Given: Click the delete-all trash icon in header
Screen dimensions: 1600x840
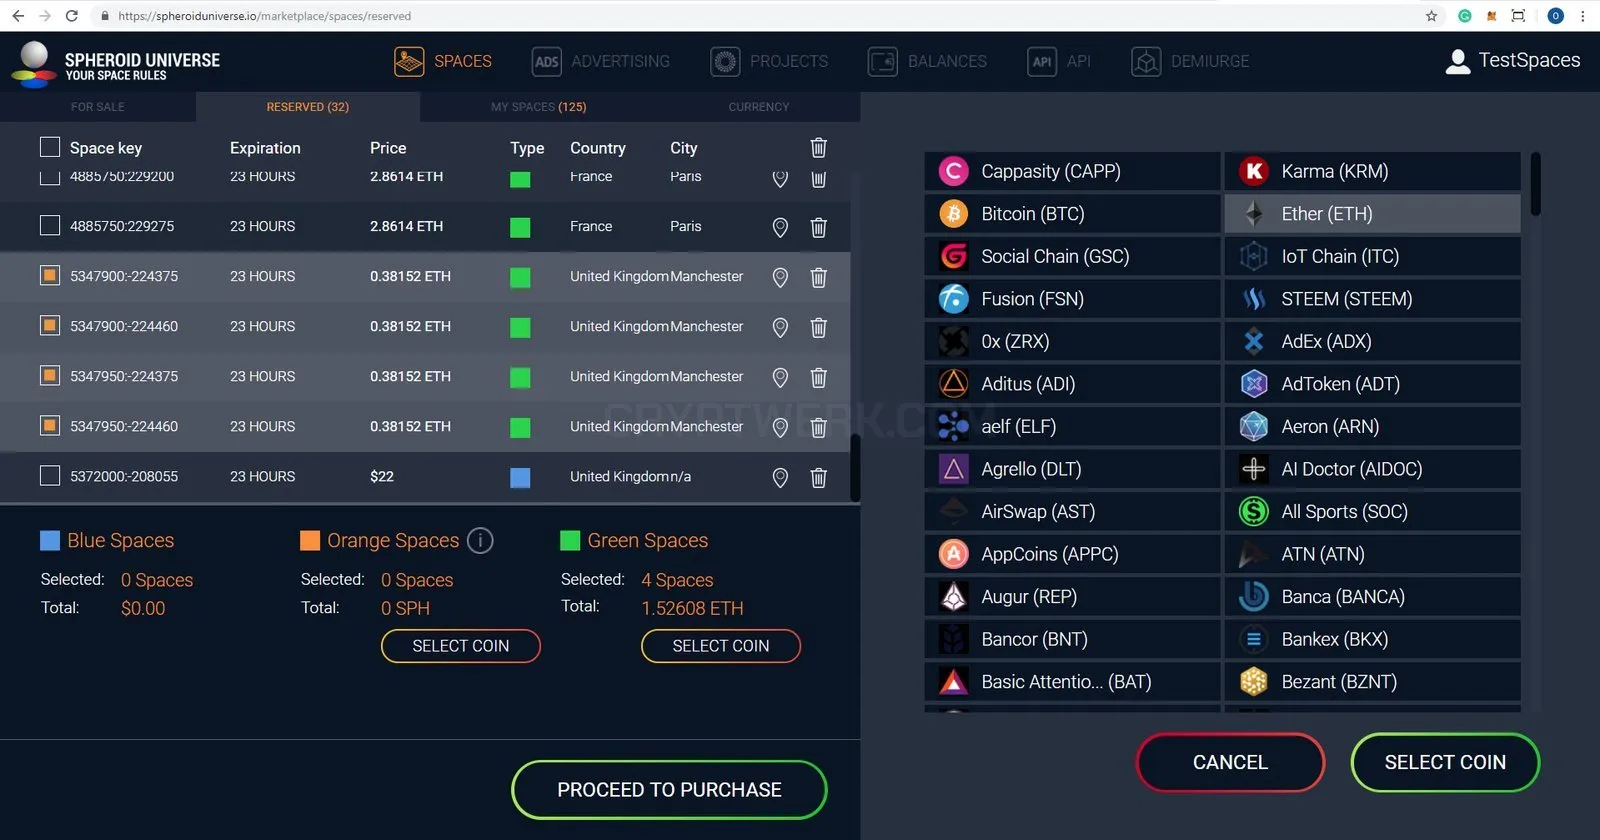Looking at the screenshot, I should (818, 148).
